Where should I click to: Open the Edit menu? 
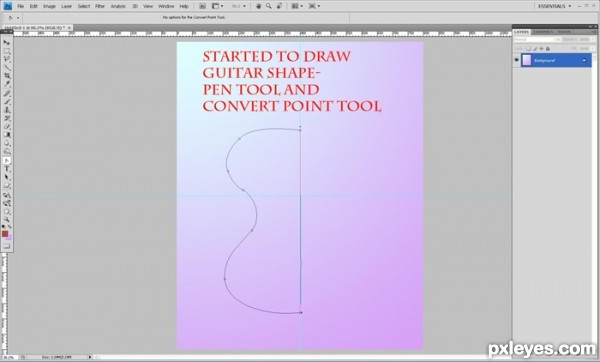click(x=34, y=6)
